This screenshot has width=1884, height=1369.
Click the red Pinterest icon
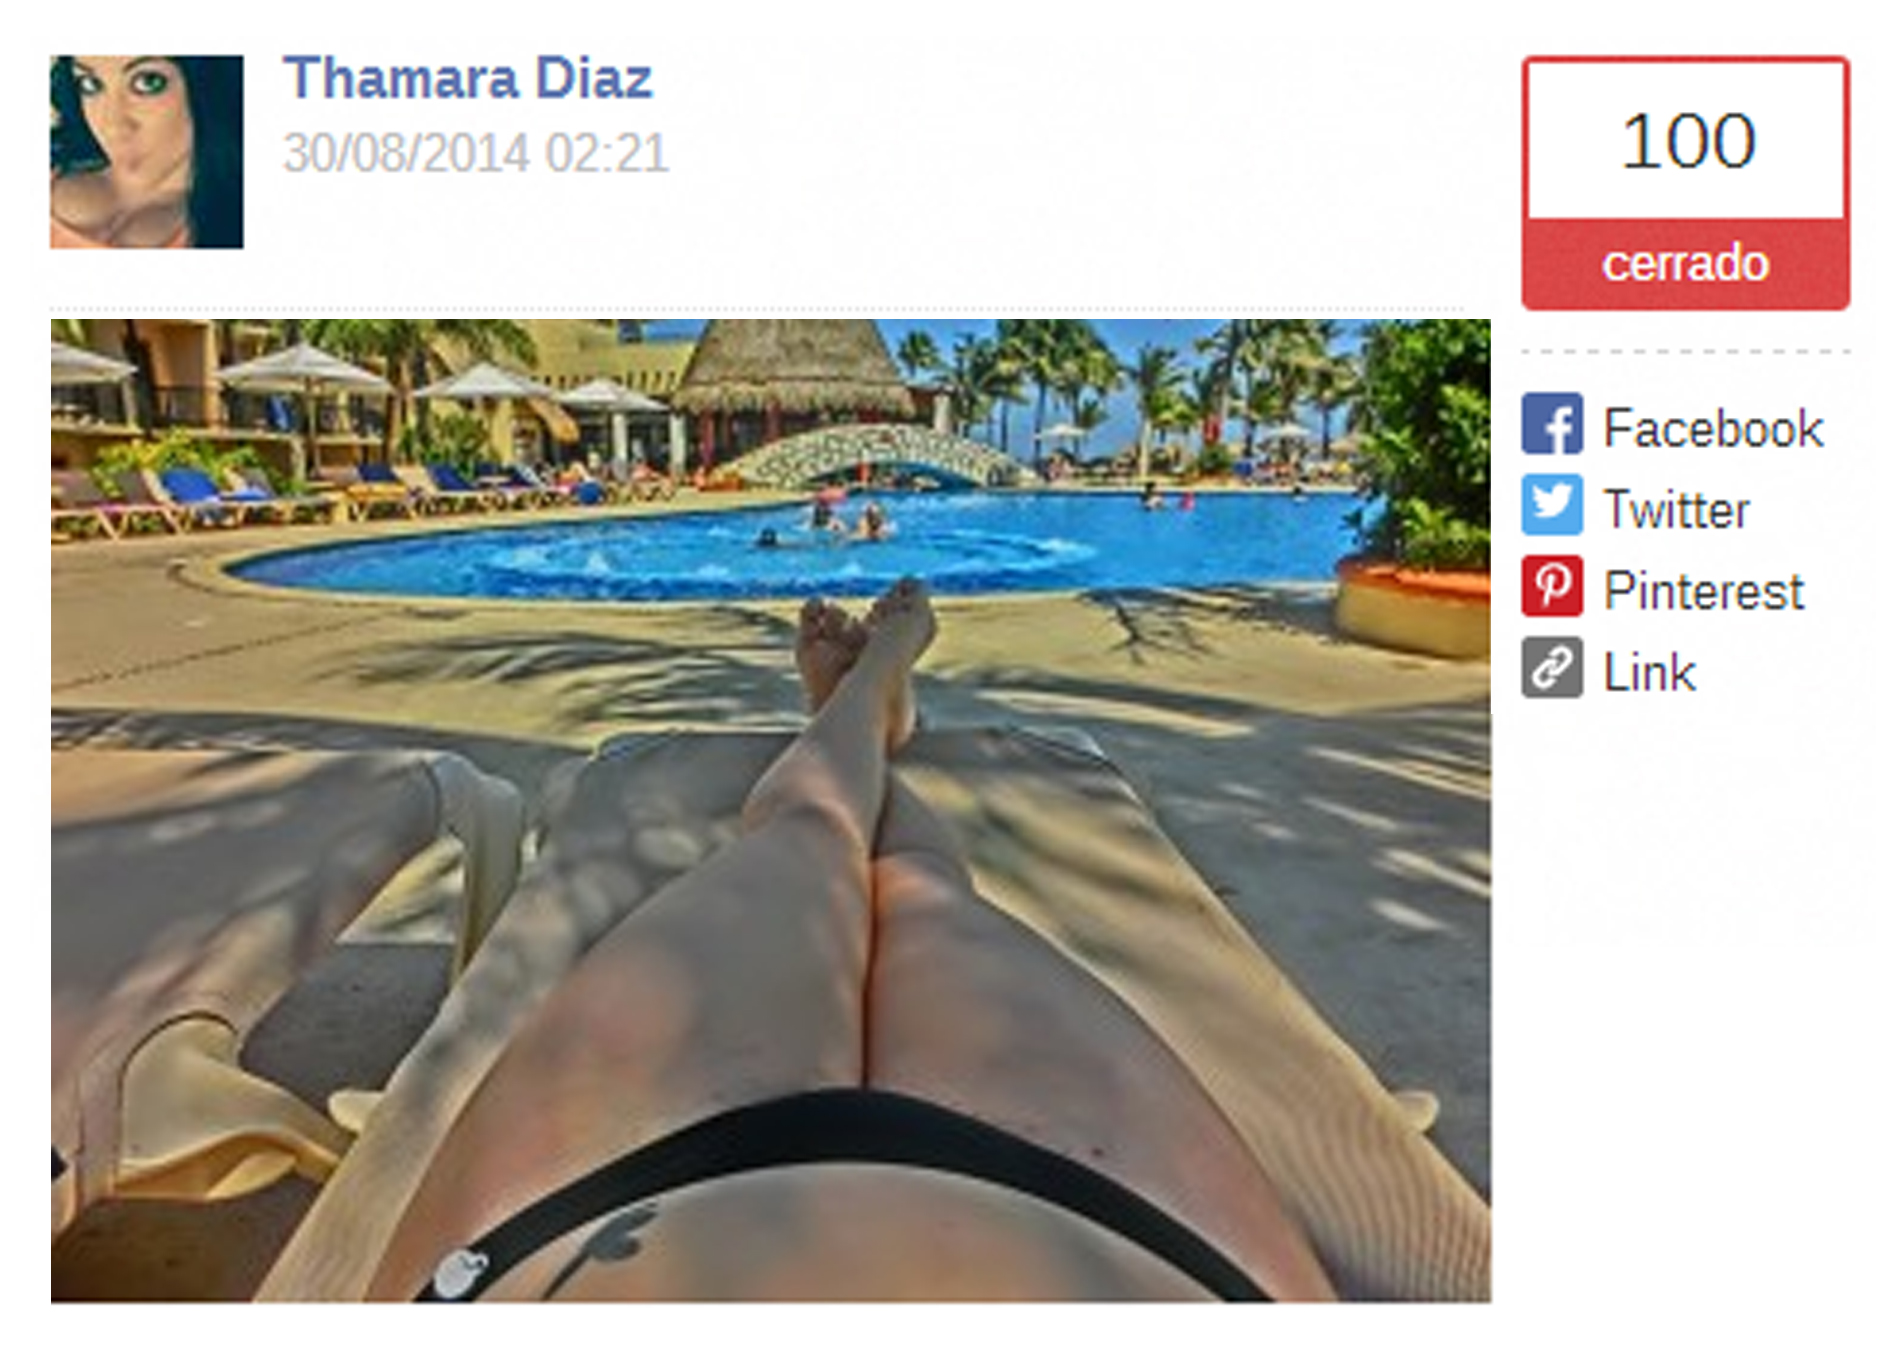click(x=1551, y=586)
